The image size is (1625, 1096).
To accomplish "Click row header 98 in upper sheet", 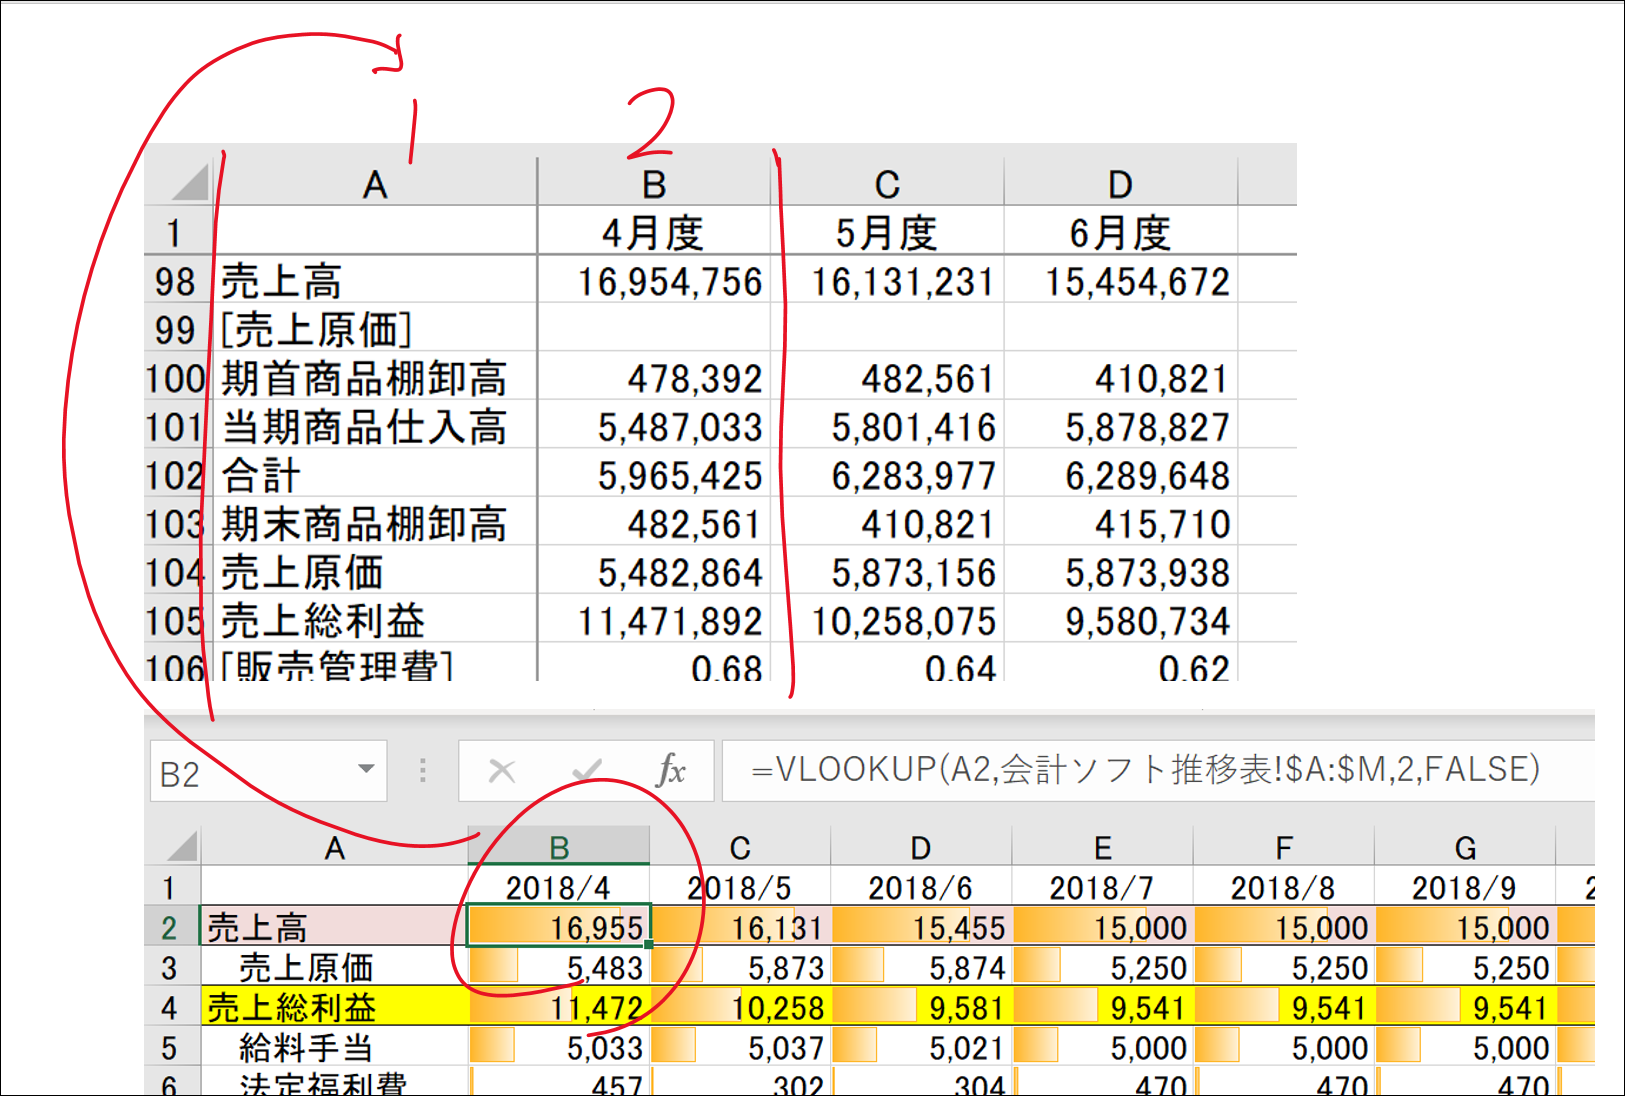I will point(176,281).
